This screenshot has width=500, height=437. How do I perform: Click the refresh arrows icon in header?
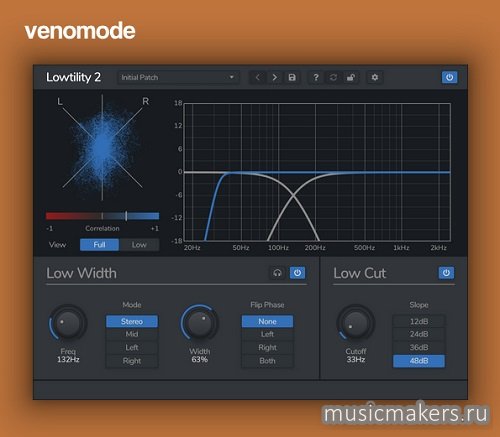pyautogui.click(x=333, y=78)
